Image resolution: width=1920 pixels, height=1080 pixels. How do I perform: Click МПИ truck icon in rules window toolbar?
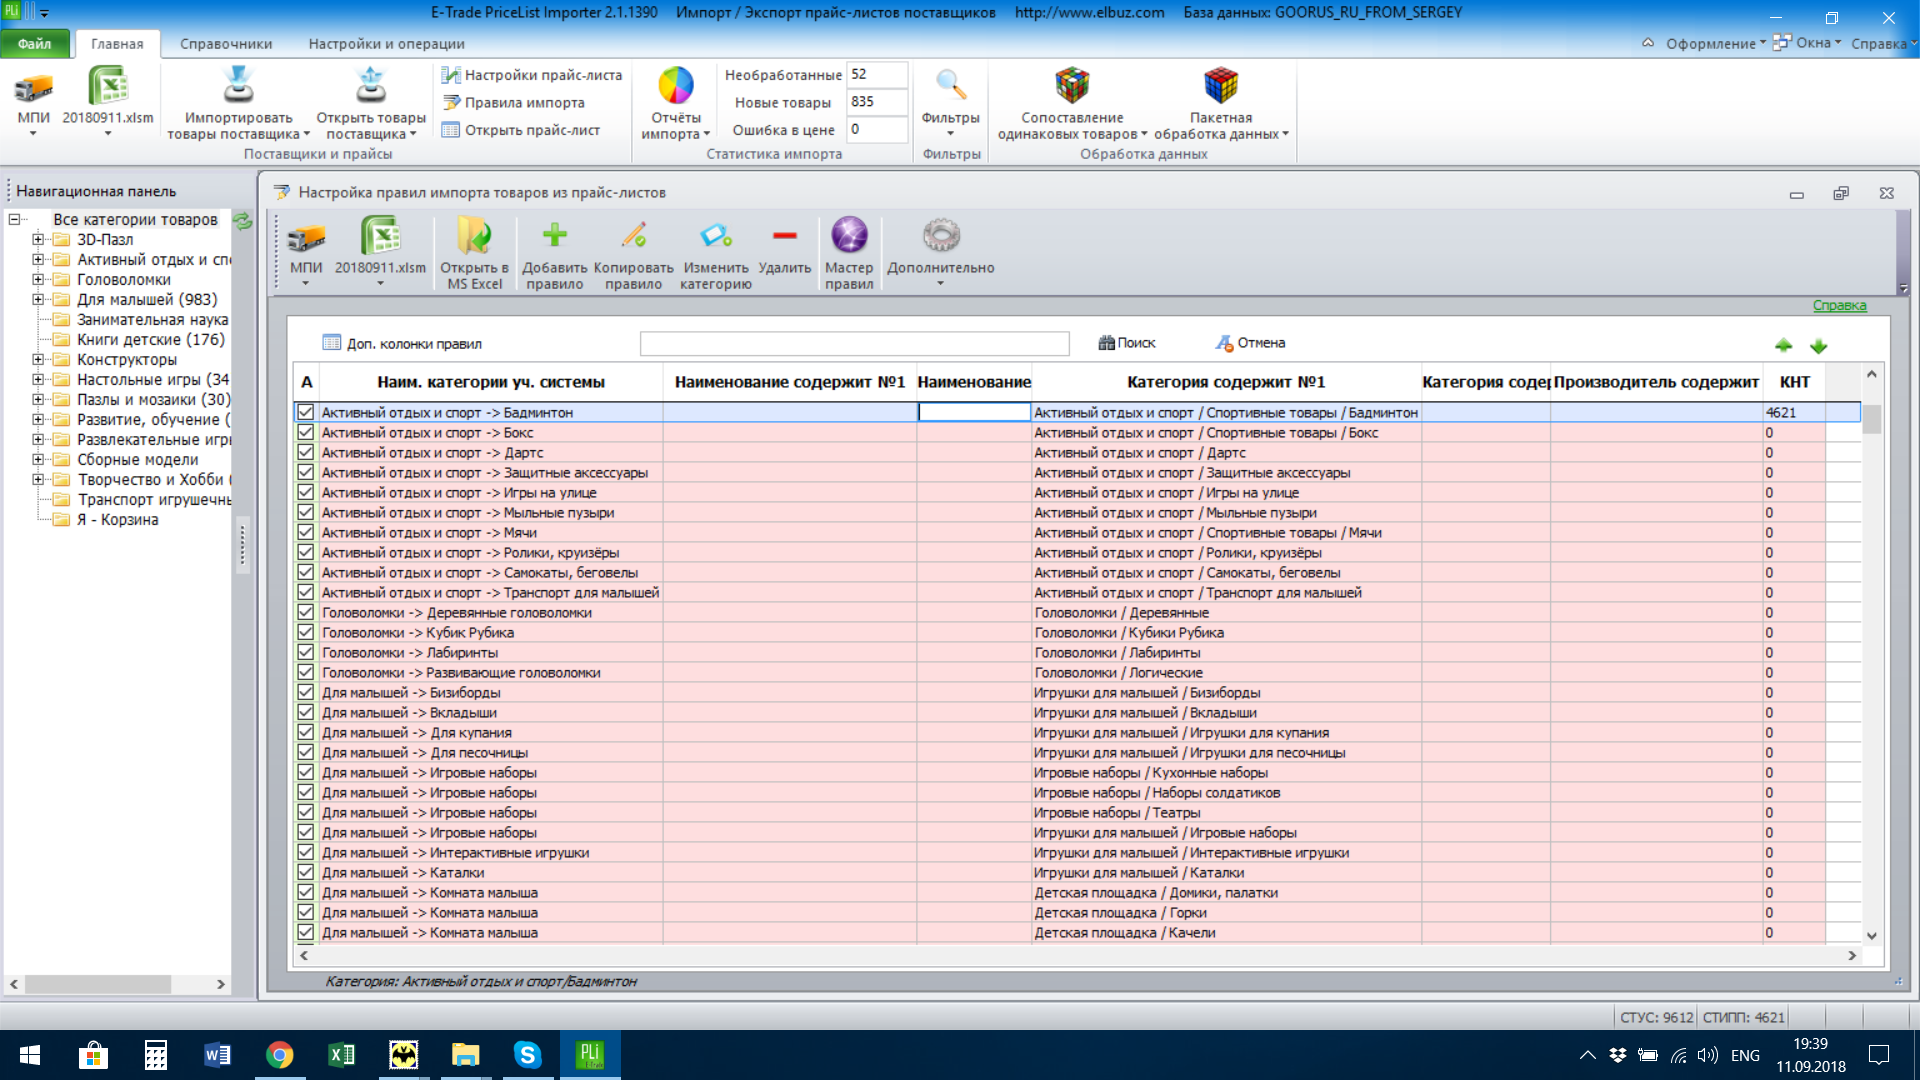pos(306,238)
